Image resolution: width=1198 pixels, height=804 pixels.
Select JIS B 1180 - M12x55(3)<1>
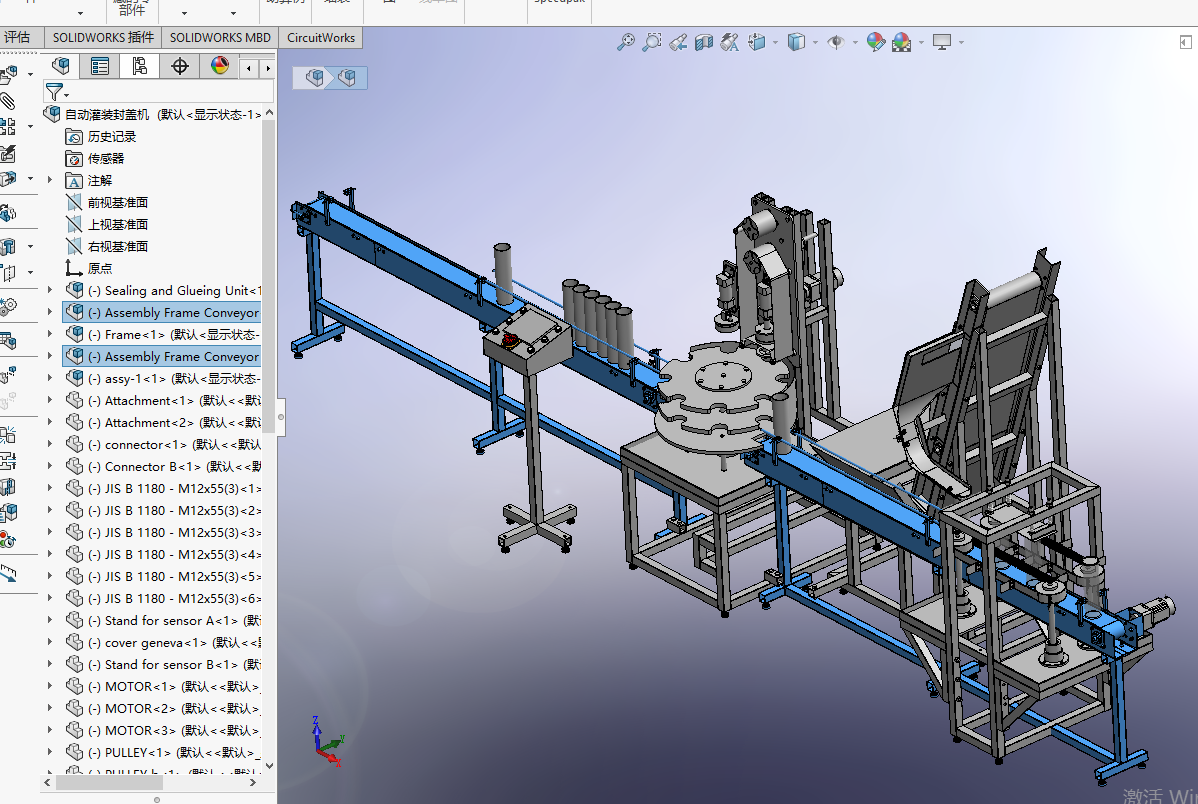click(x=164, y=488)
